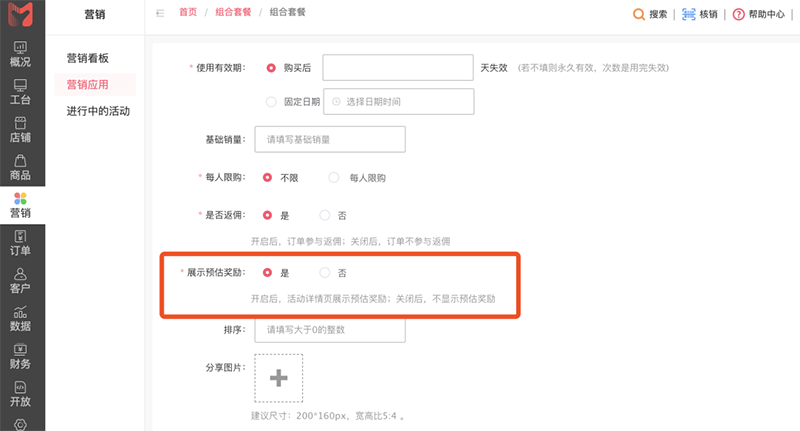The width and height of the screenshot is (800, 431).
Task: Set 是否返佣 to 否
Action: pos(324,215)
